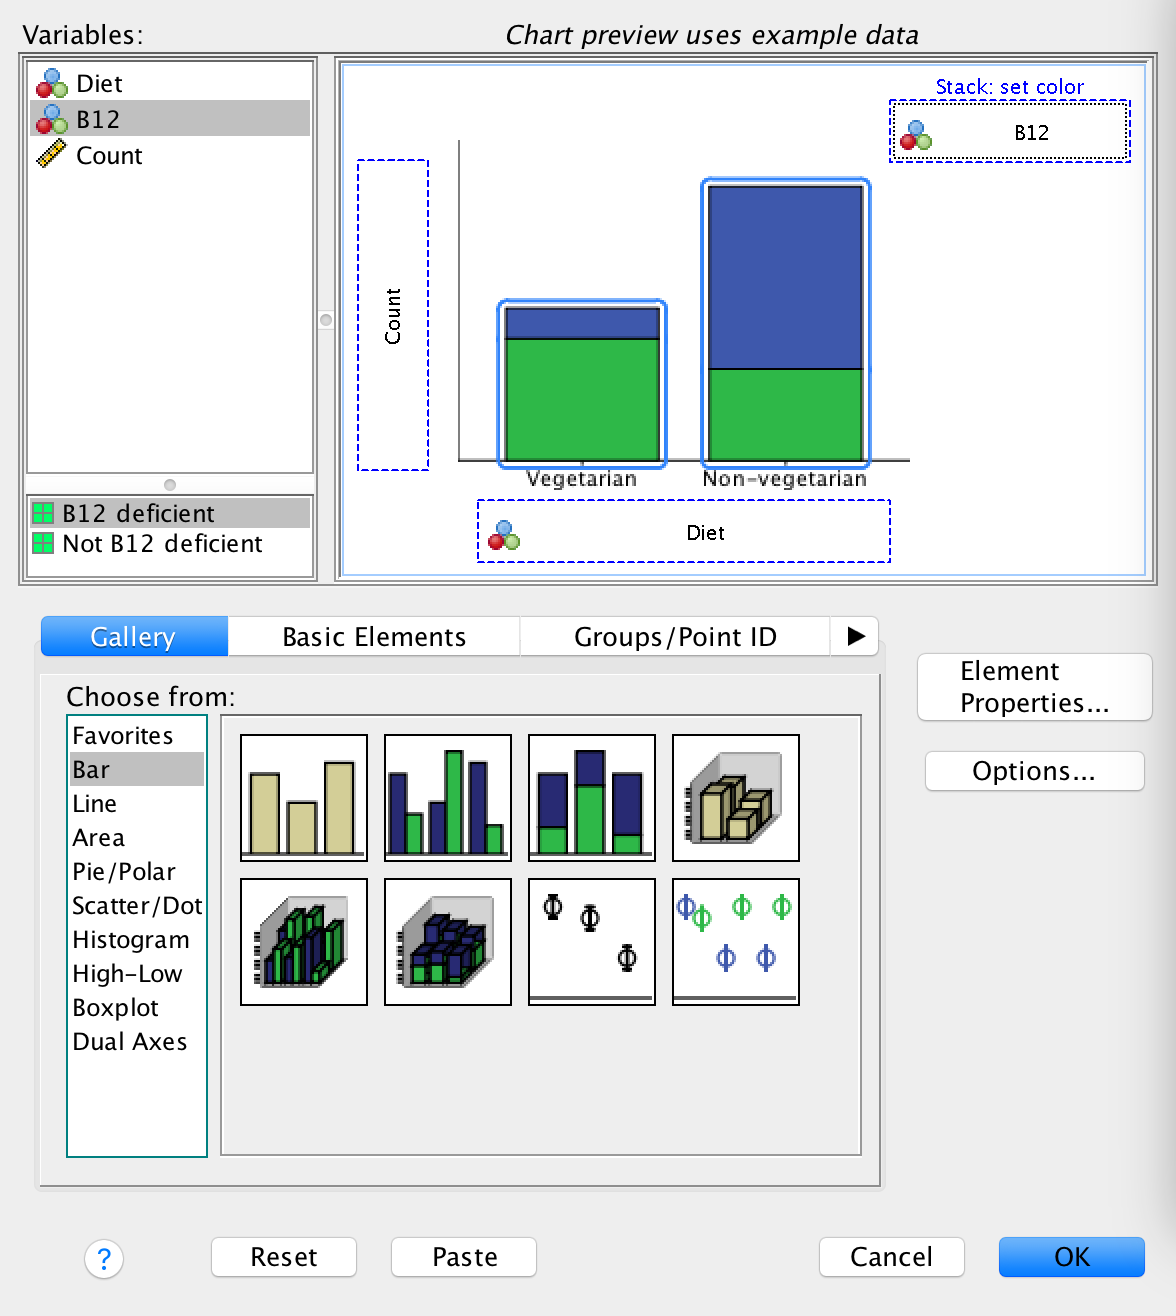
Task: Select the Stacked Bar chart icon
Action: 591,798
